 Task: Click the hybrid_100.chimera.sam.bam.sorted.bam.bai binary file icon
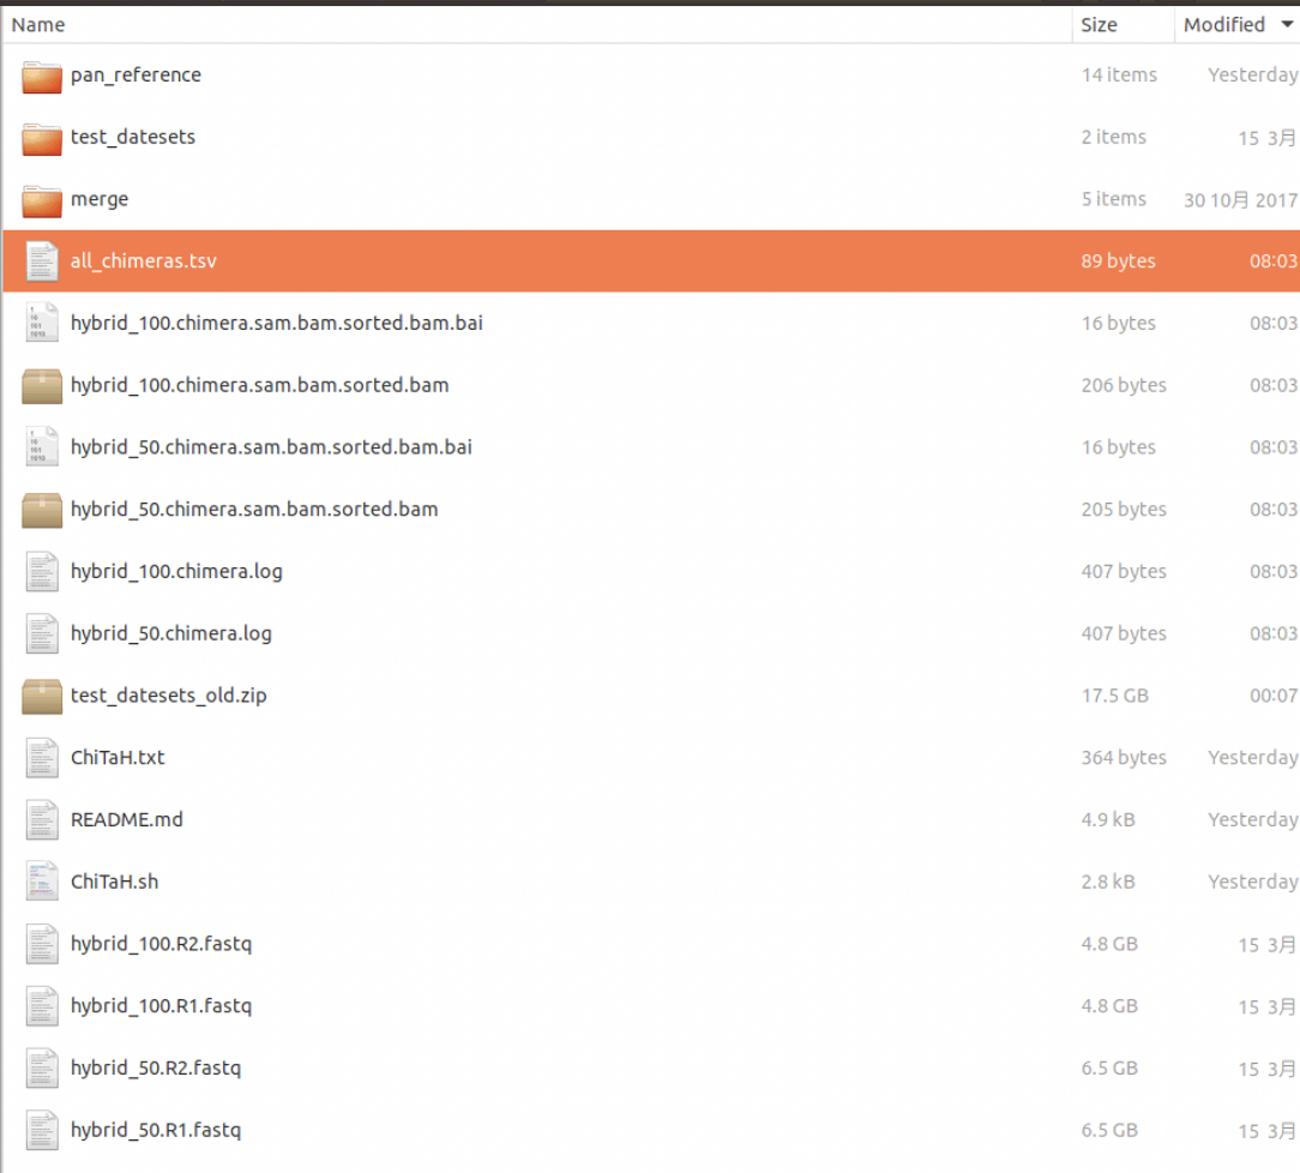pyautogui.click(x=42, y=324)
